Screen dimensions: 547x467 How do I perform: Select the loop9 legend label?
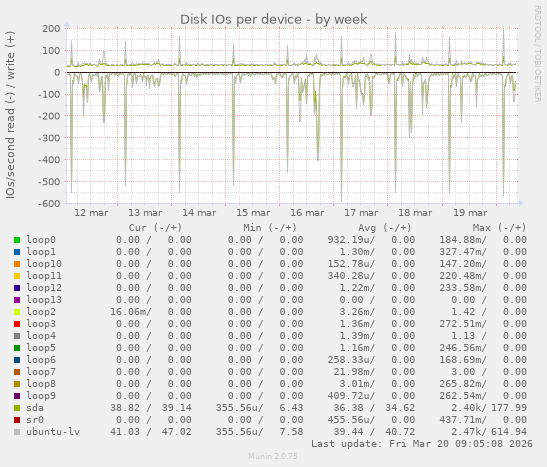(x=41, y=396)
